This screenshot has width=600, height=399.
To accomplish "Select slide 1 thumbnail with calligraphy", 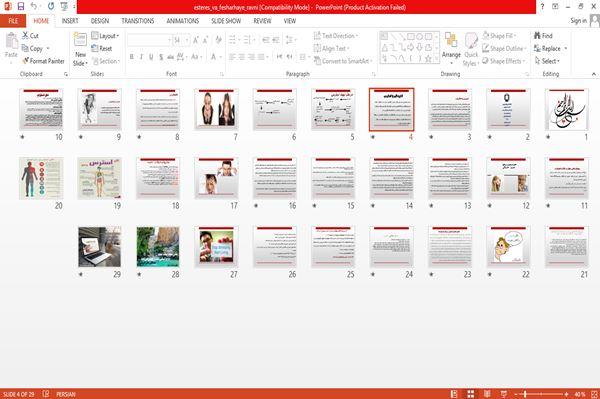I will [567, 109].
